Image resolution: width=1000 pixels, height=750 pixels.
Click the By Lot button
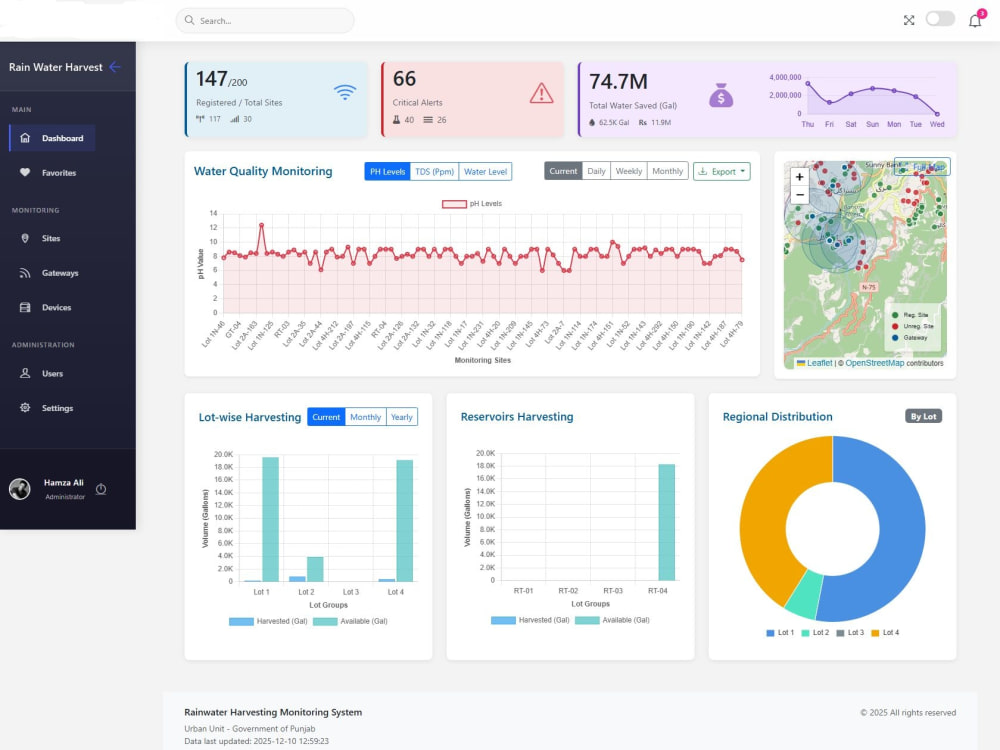923,416
